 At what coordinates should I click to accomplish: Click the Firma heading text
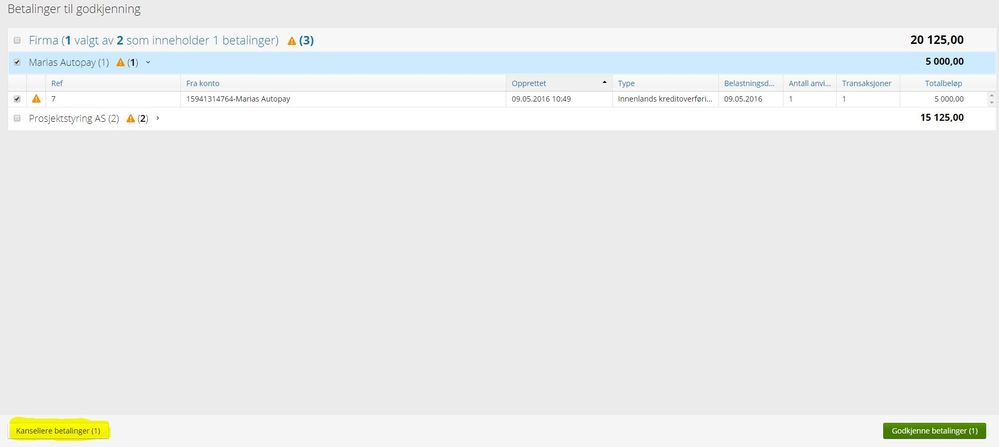coord(154,41)
